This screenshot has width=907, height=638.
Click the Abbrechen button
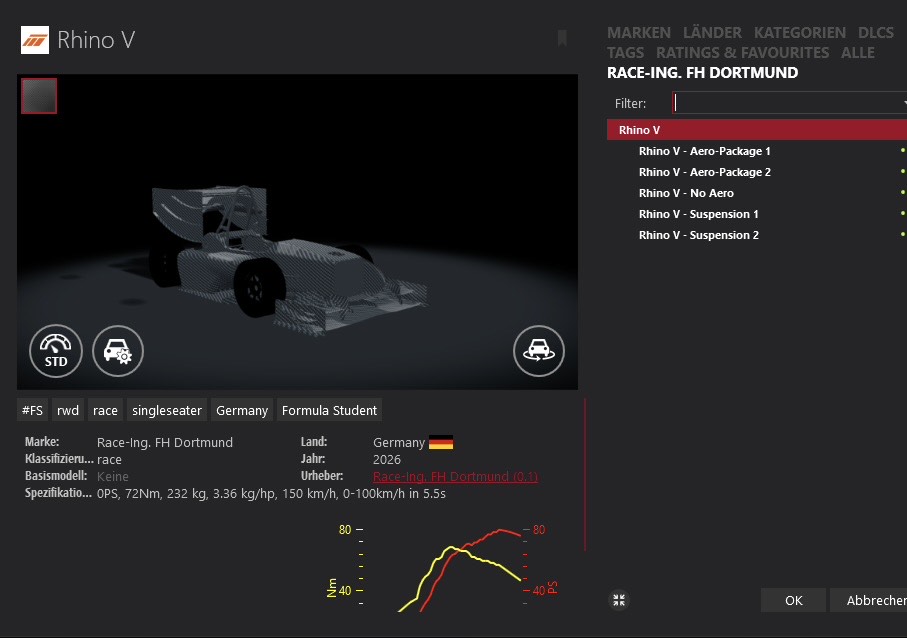tap(869, 600)
